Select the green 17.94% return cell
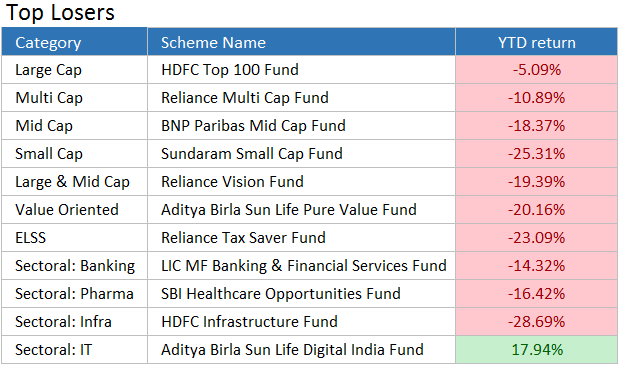Viewport: 620px width, 365px height. pyautogui.click(x=537, y=350)
